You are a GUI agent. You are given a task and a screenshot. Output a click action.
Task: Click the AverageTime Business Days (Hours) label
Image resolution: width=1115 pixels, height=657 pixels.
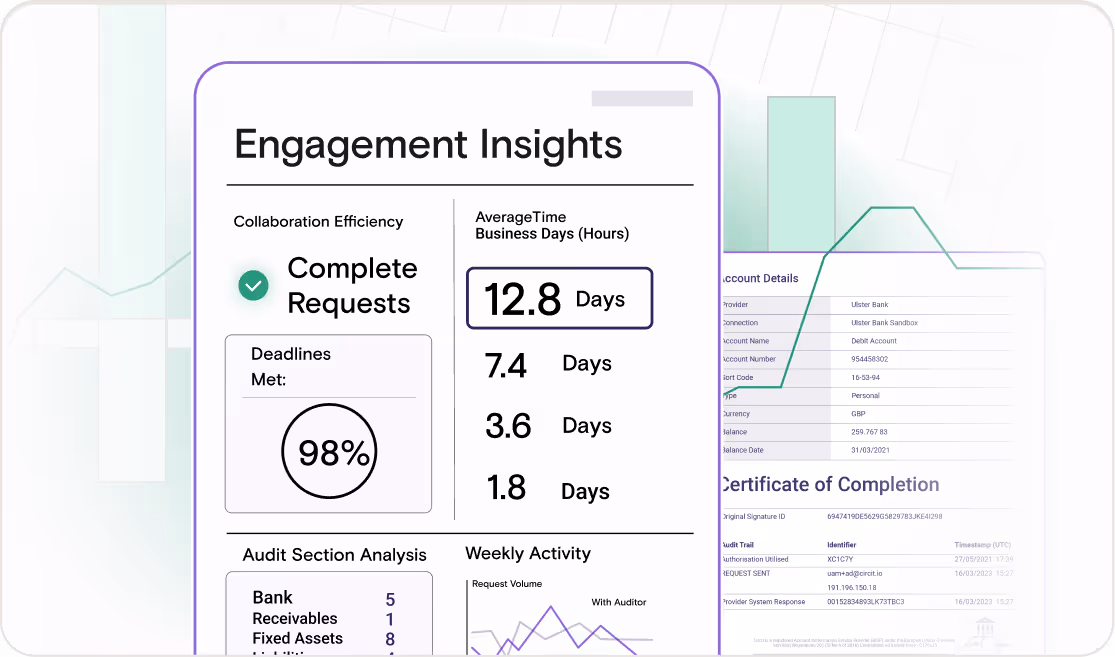tap(552, 225)
